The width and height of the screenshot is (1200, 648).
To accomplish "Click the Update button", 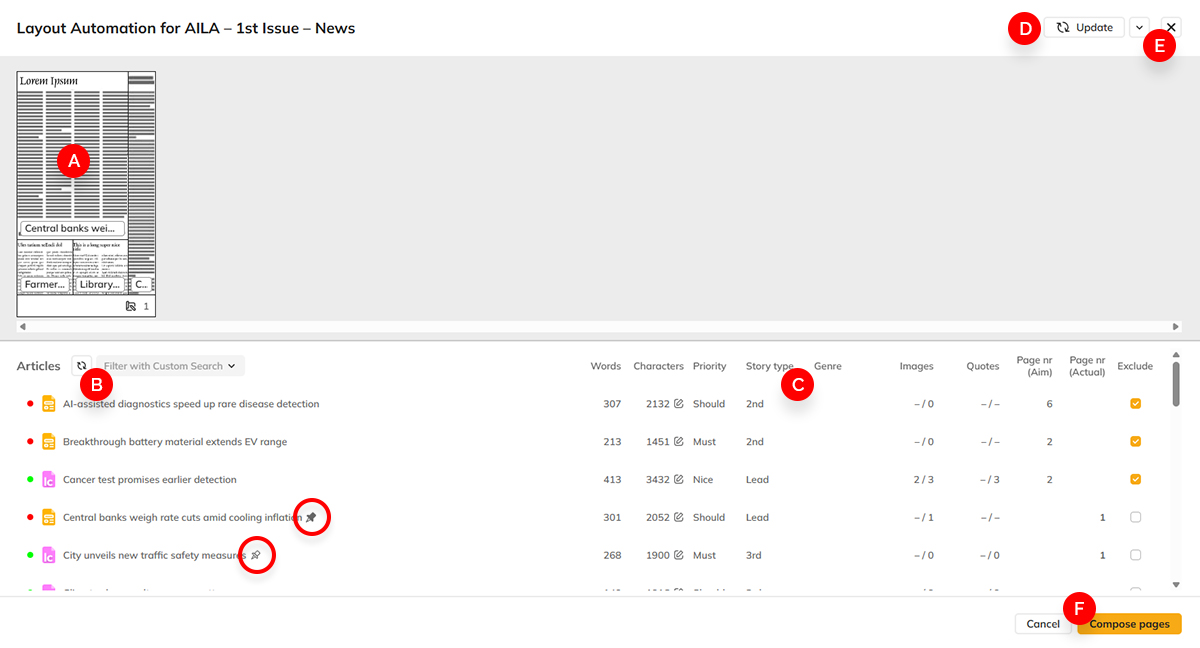I will click(x=1085, y=28).
